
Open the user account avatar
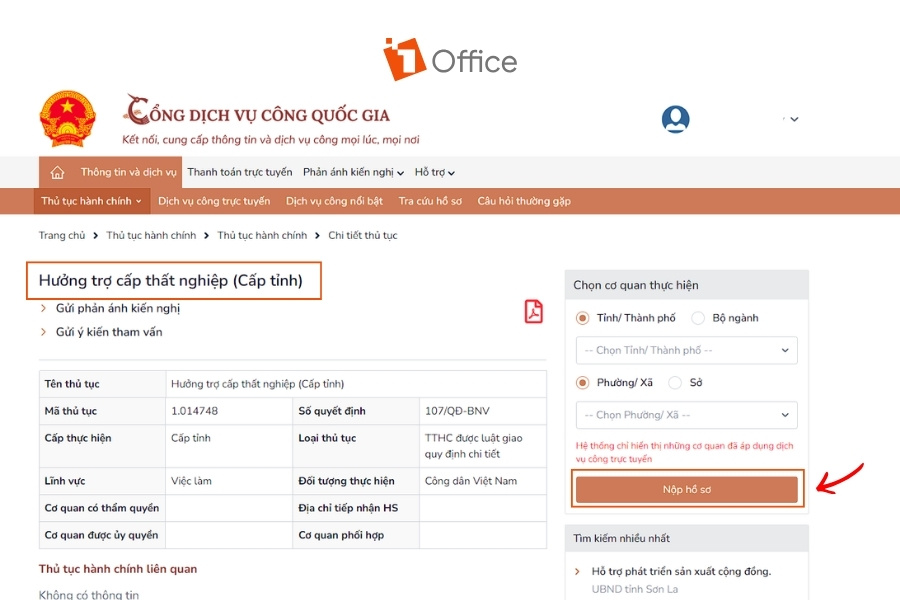(676, 119)
